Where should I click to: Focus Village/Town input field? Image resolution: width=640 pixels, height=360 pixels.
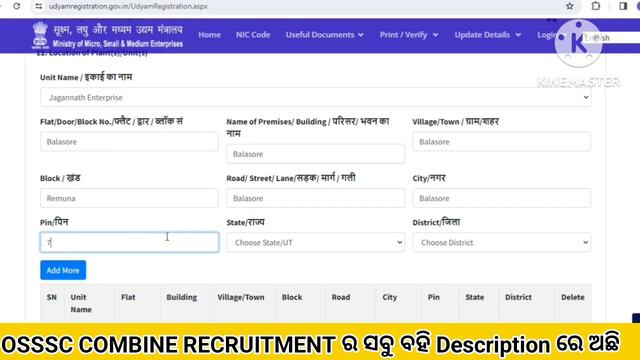pos(502,142)
